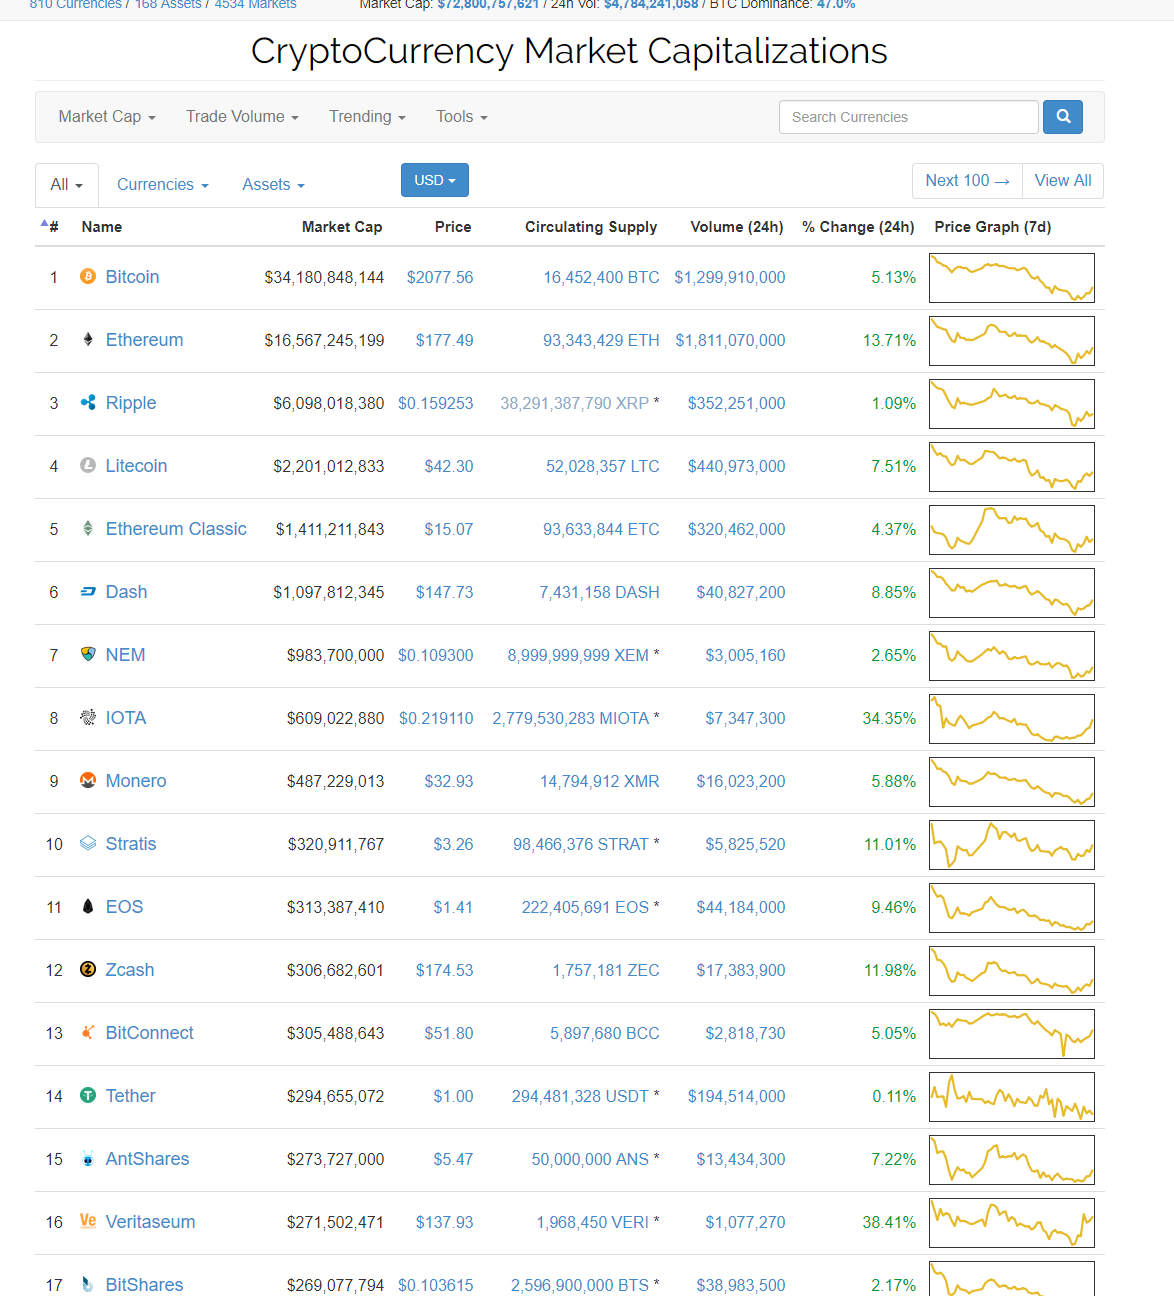Open Stratis 7d price graph

pos(1012,845)
